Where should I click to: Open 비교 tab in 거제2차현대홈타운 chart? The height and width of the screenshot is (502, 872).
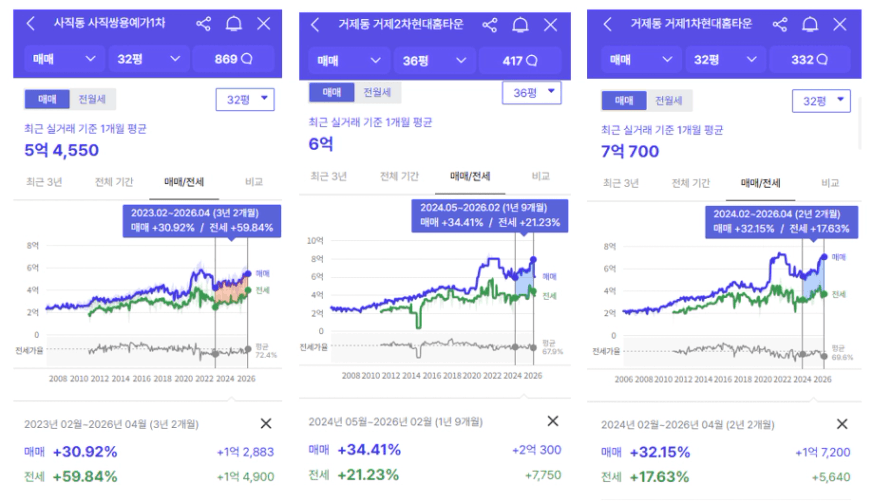[x=541, y=176]
